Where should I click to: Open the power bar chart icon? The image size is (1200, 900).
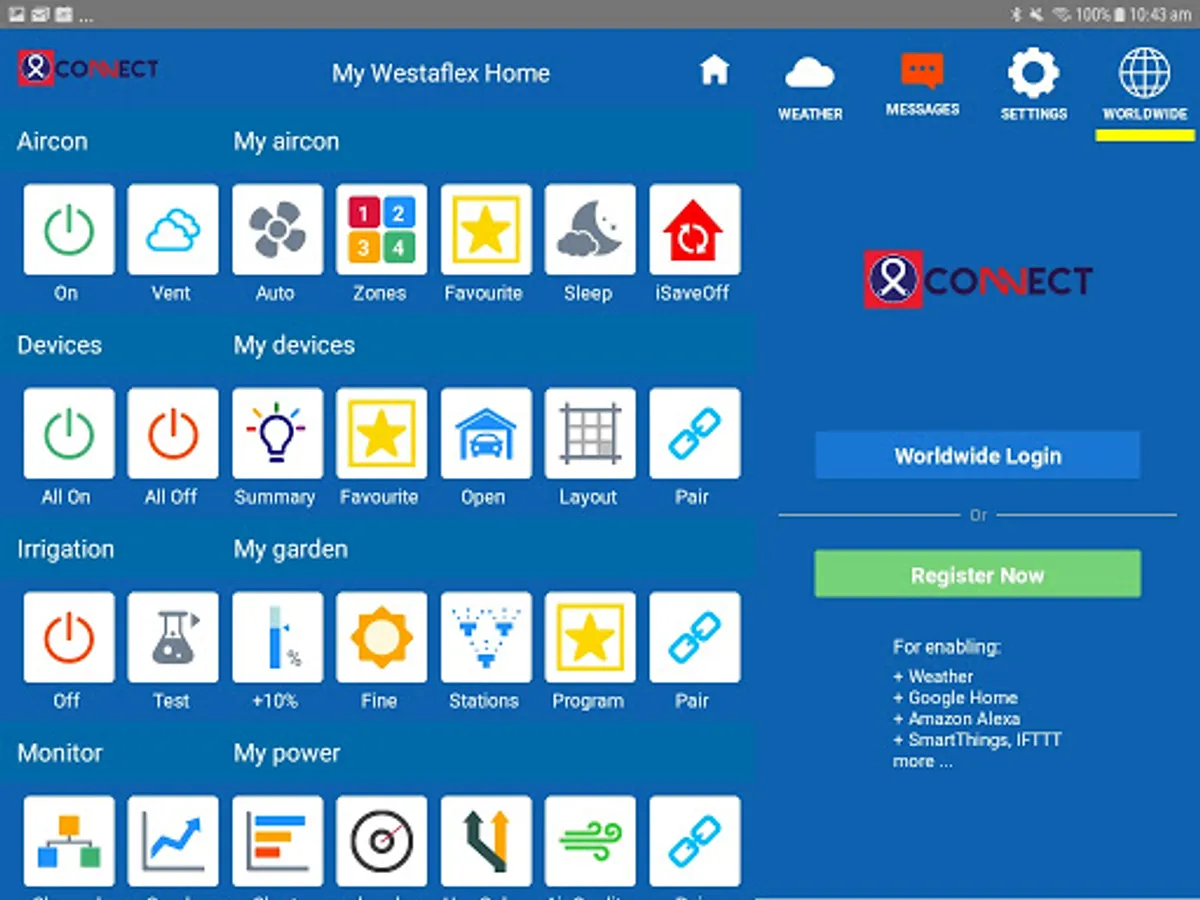(x=277, y=841)
